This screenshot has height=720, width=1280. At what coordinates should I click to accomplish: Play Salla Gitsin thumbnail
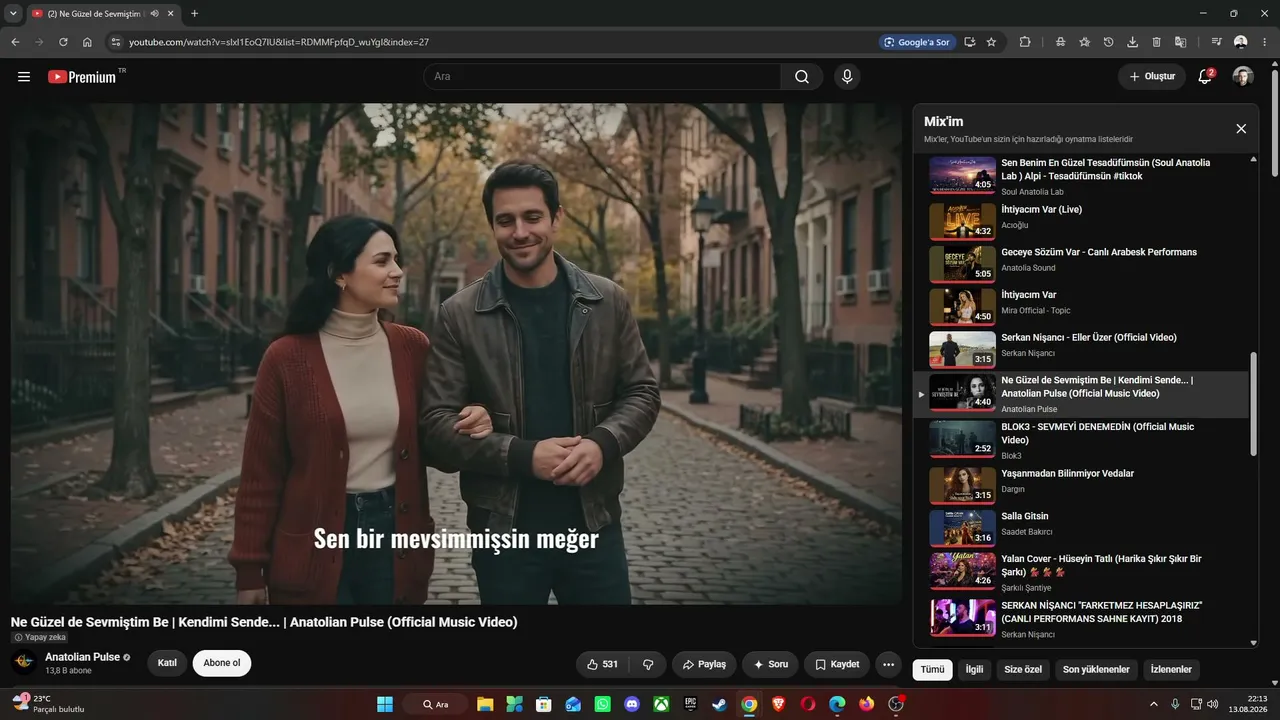[962, 528]
